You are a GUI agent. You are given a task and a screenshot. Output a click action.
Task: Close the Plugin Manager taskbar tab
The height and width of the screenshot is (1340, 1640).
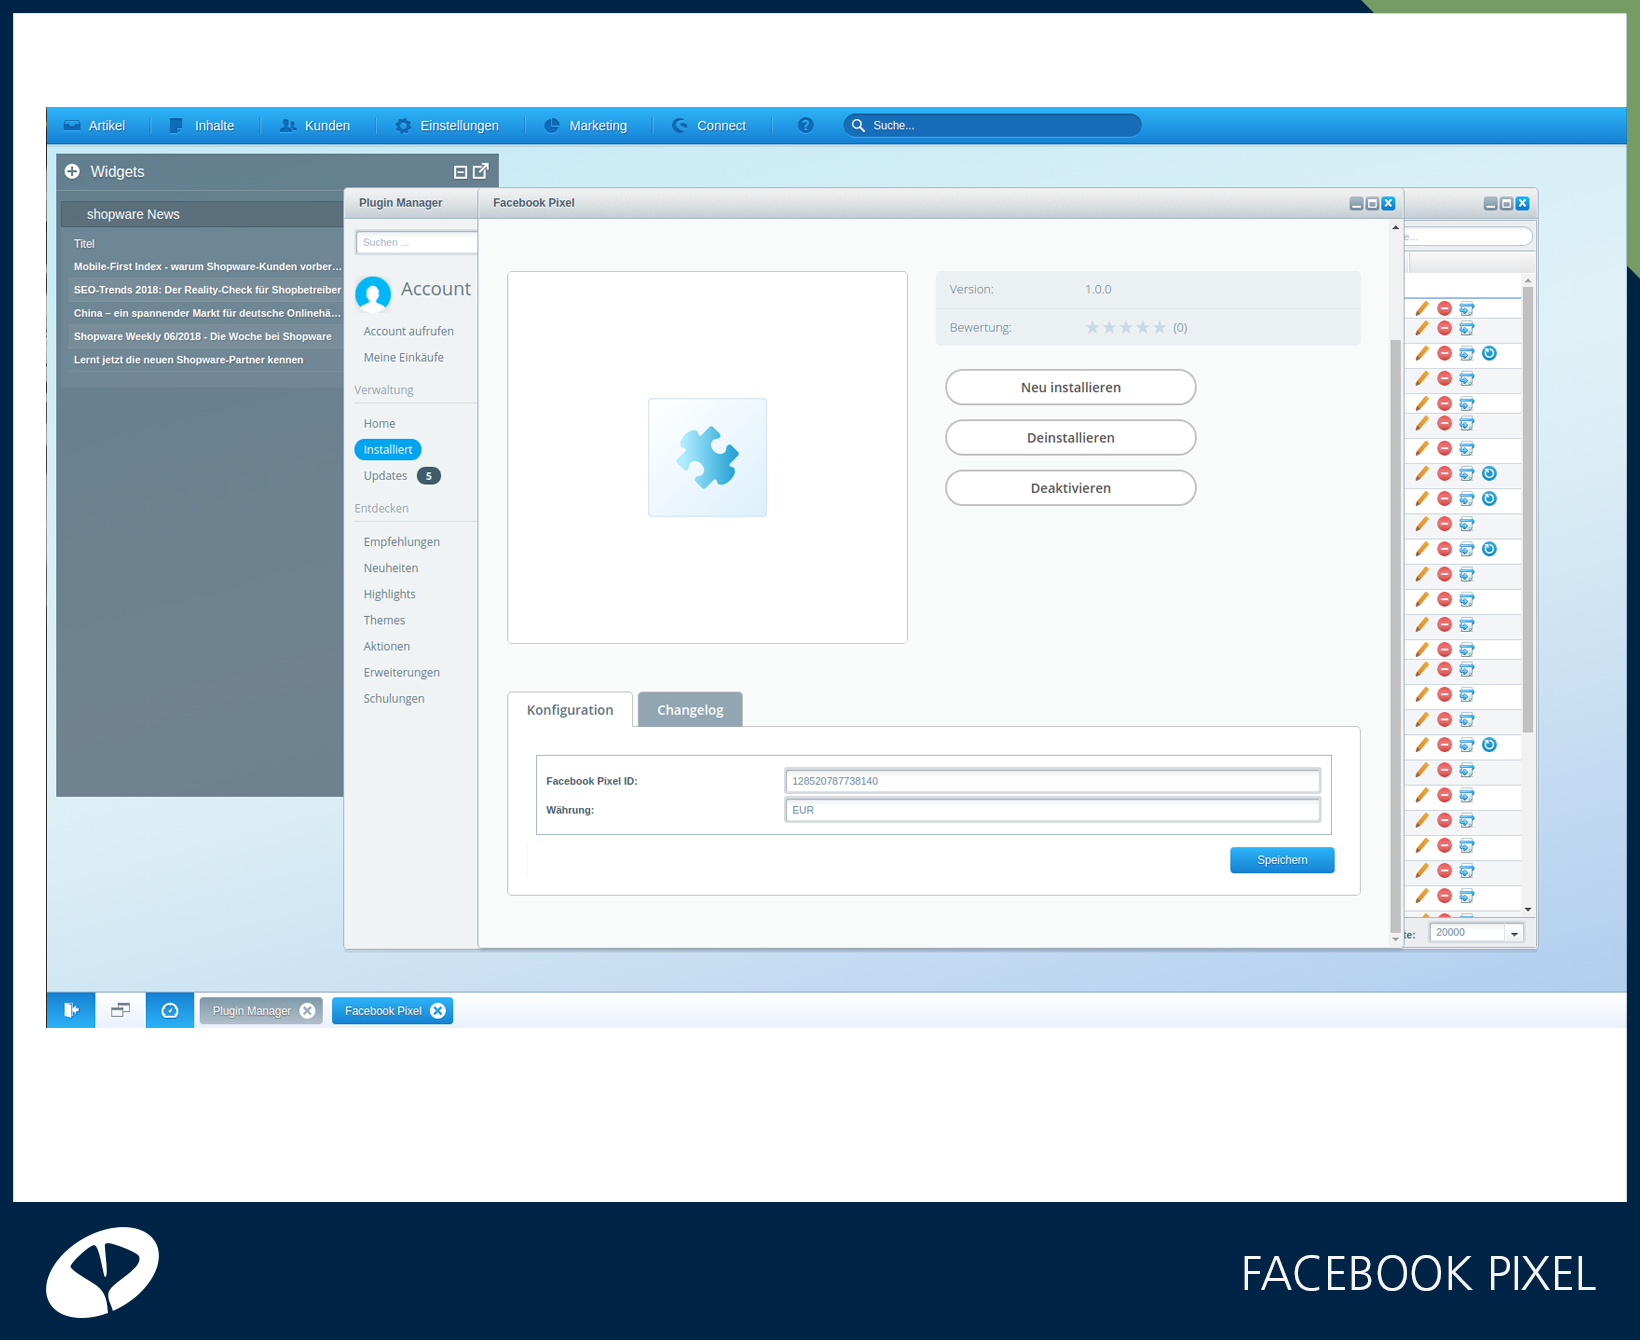[x=307, y=1011]
